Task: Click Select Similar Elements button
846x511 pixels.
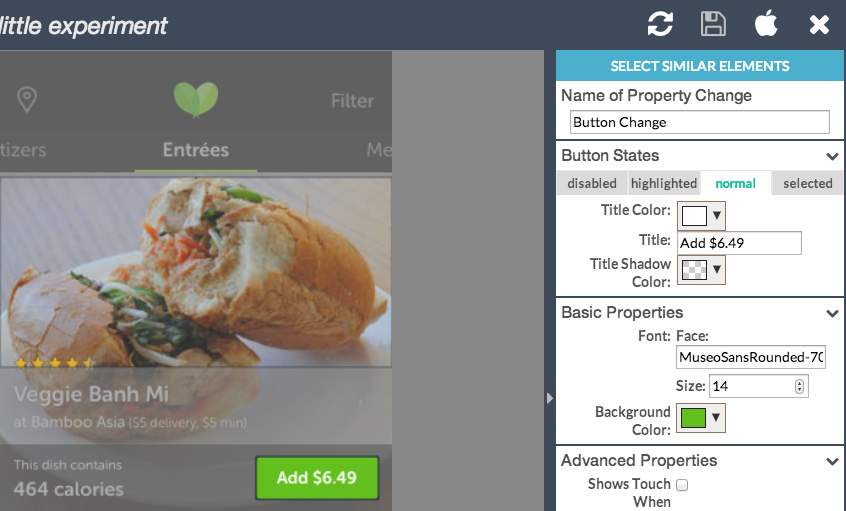Action: pyautogui.click(x=700, y=66)
